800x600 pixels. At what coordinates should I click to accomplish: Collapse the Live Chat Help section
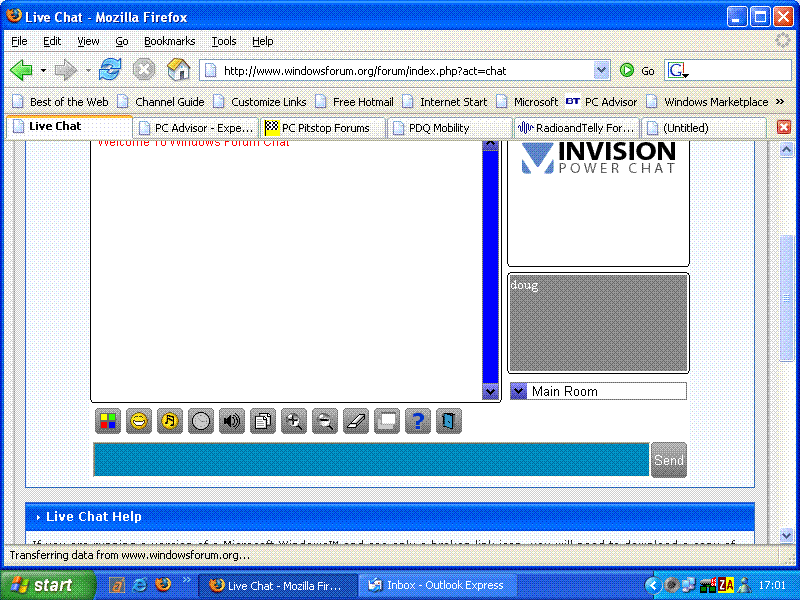(38, 517)
